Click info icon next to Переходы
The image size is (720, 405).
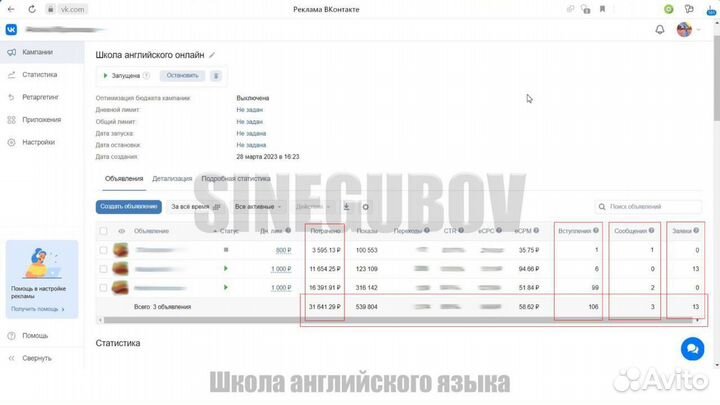point(427,231)
